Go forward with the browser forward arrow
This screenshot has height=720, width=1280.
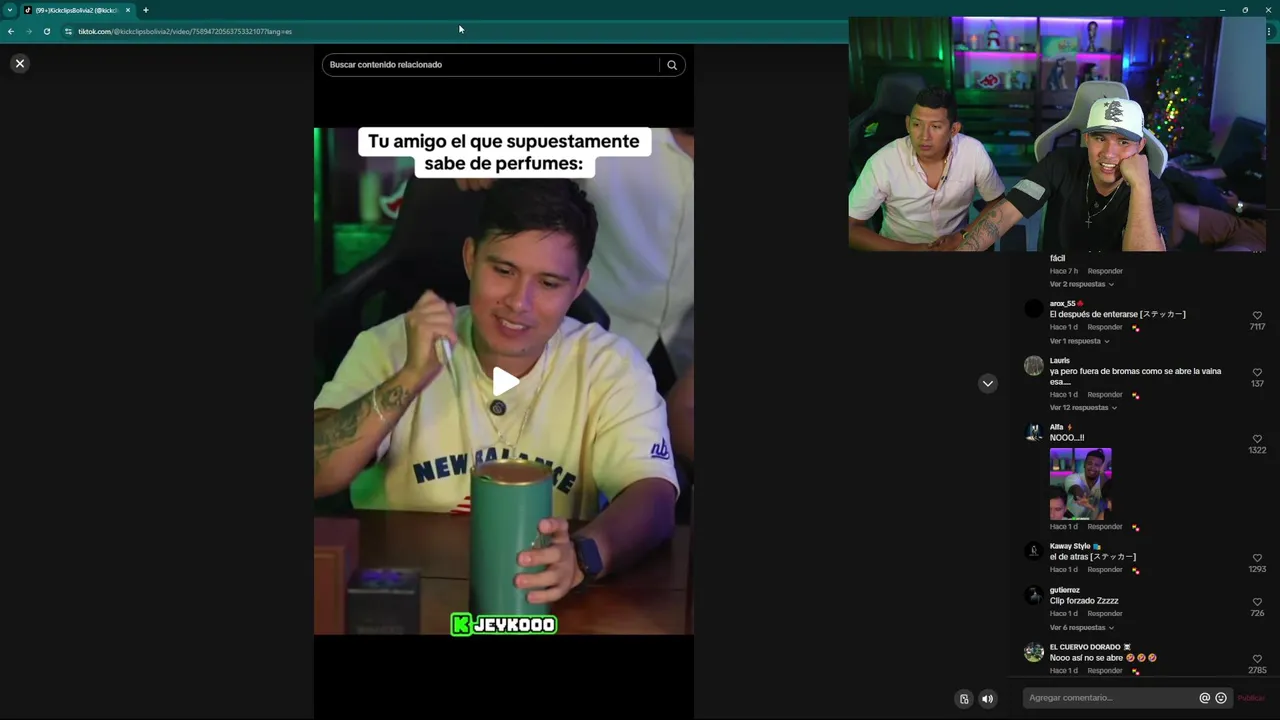tap(29, 31)
